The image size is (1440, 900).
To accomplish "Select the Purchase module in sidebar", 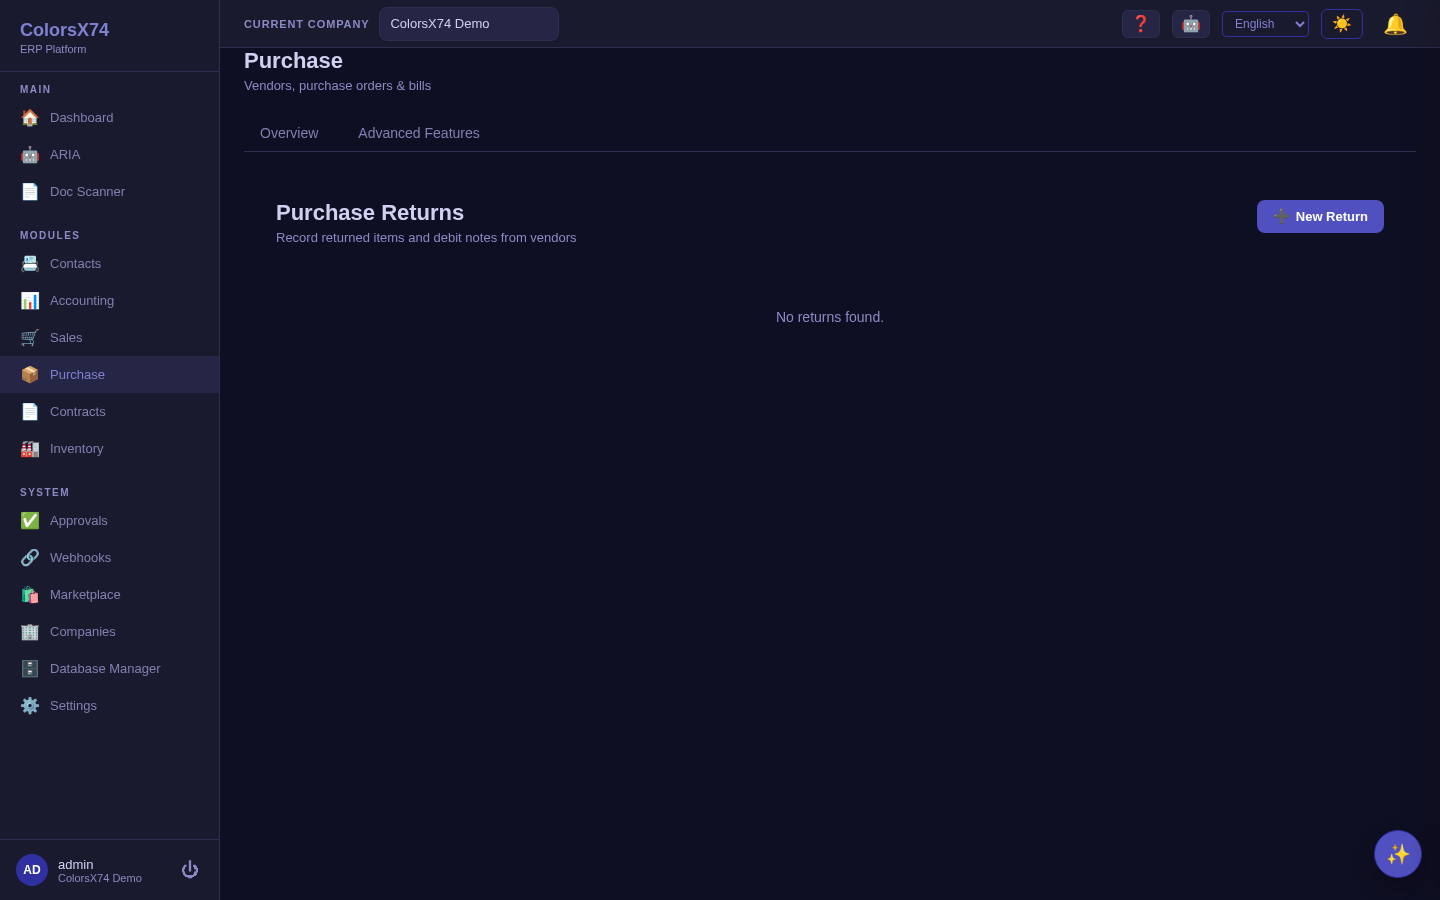I will (109, 375).
